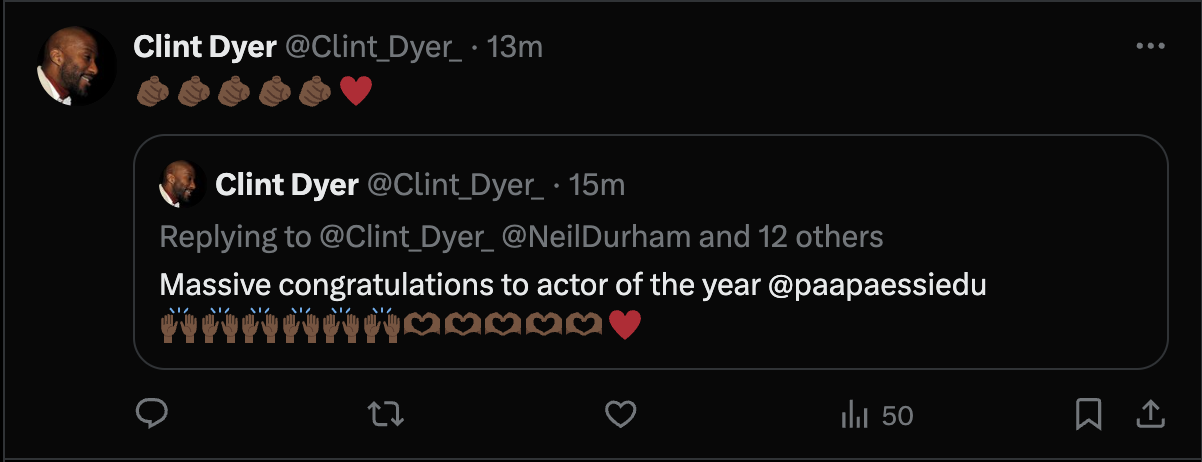Click the @Clint_Dyer_ handle beside 15m
Viewport: 1202px width, 462px height.
(456, 184)
